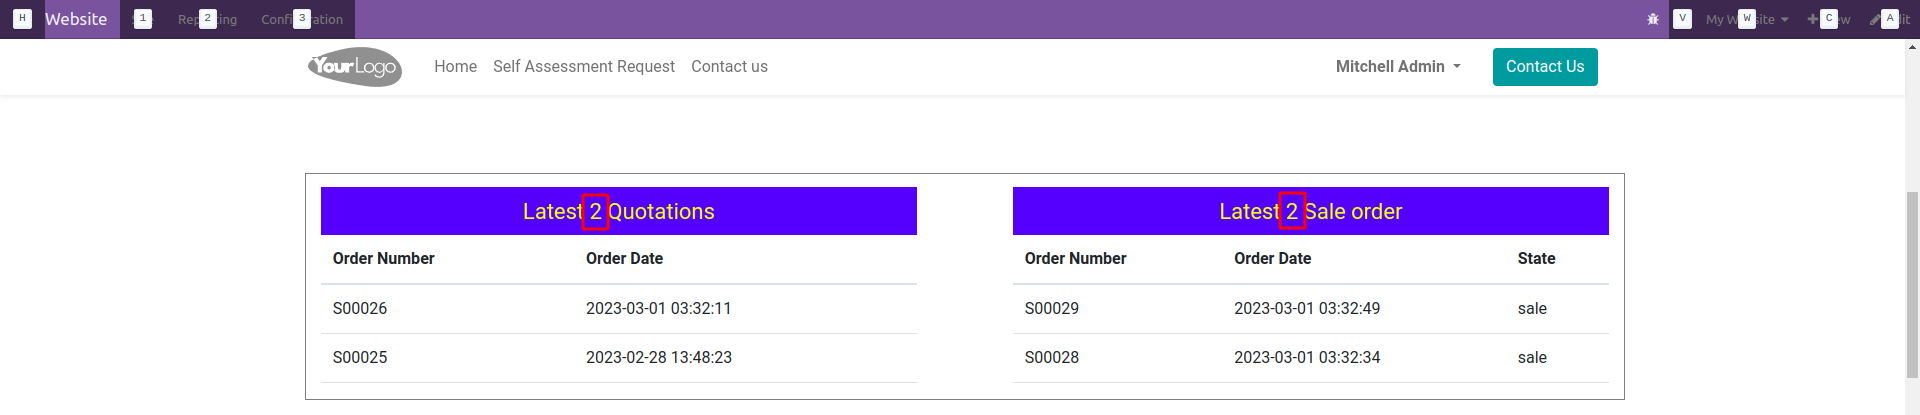Click the V shortcut badge in top bar
Screen dimensions: 1920x415
click(x=1683, y=19)
